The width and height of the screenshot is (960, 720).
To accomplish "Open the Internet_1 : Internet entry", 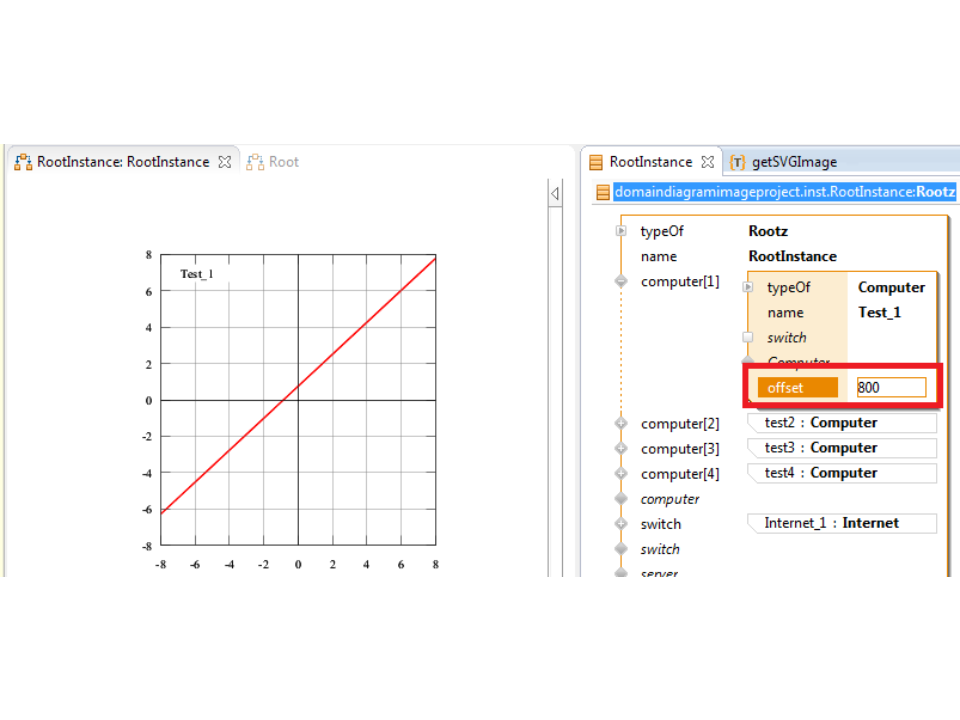I will (x=841, y=523).
